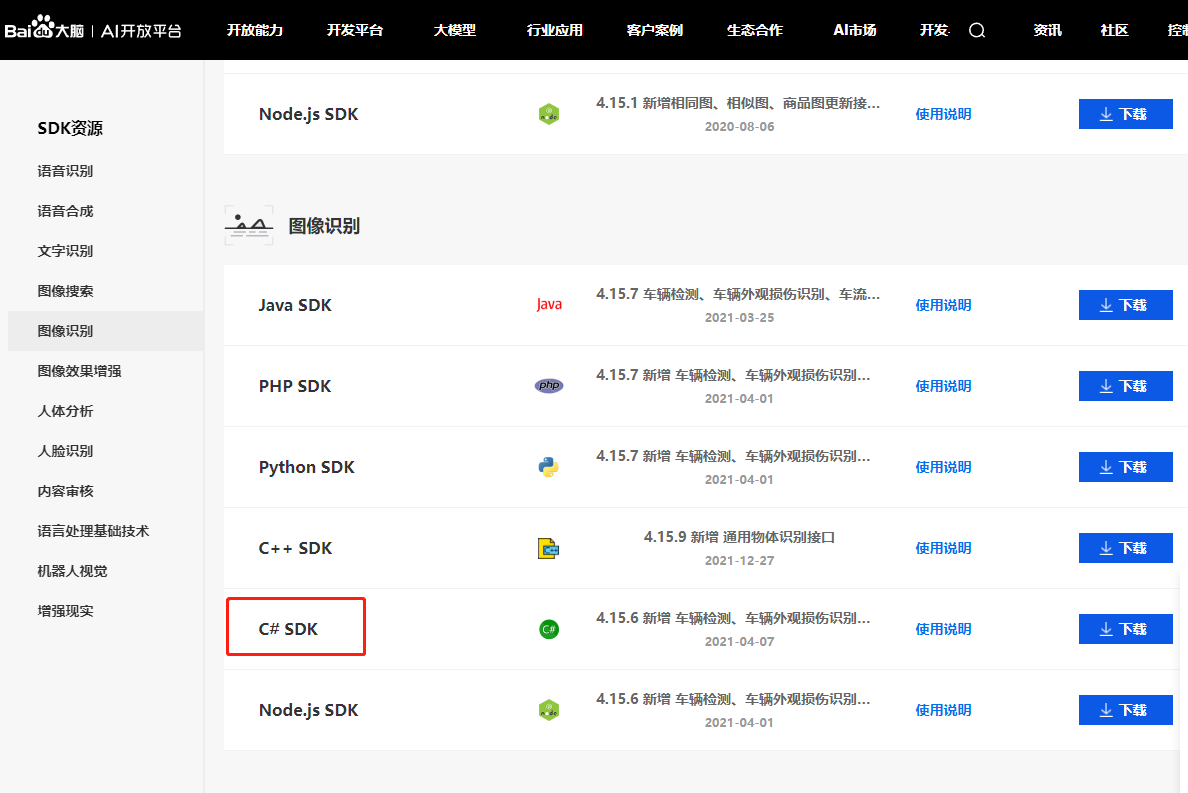Click the C++ SDK logo icon

(548, 548)
